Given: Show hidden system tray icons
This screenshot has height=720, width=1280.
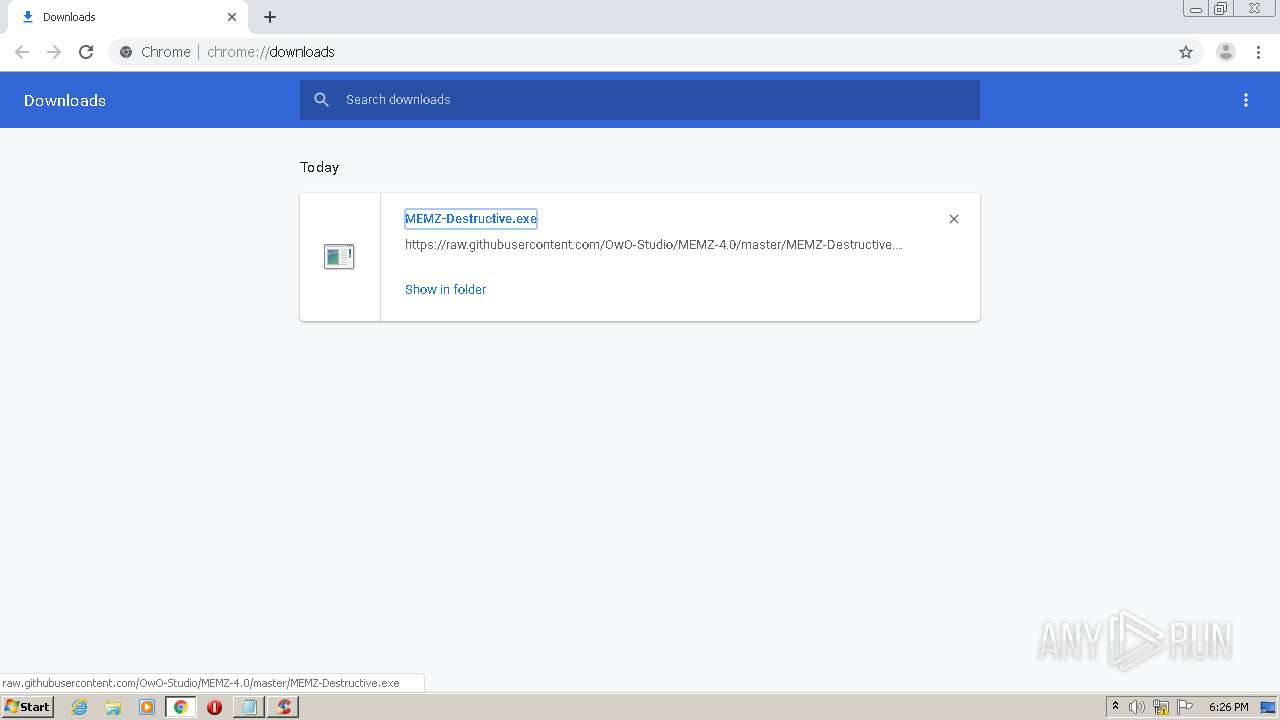Looking at the screenshot, I should coord(1116,707).
